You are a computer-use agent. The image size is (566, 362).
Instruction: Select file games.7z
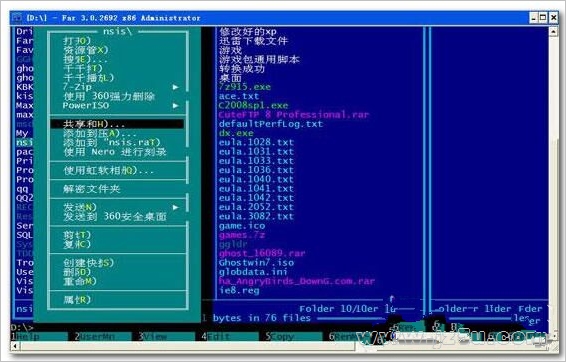(x=241, y=235)
